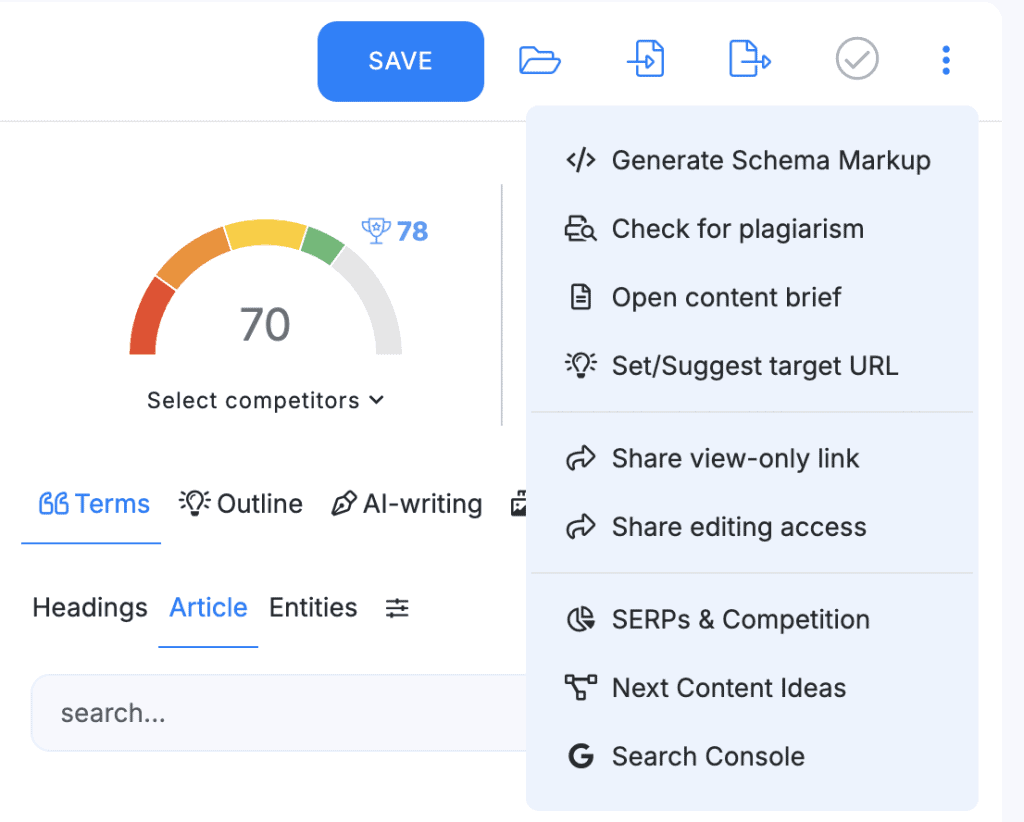Switch to the Outline tab
1024x822 pixels.
click(242, 504)
